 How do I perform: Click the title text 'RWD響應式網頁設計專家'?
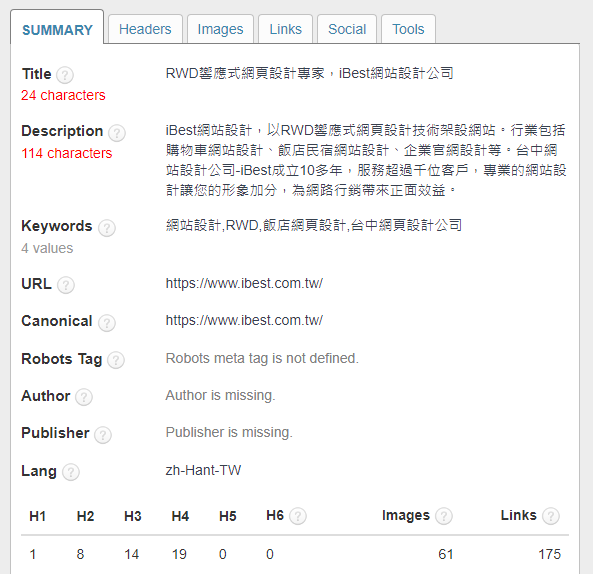click(245, 73)
